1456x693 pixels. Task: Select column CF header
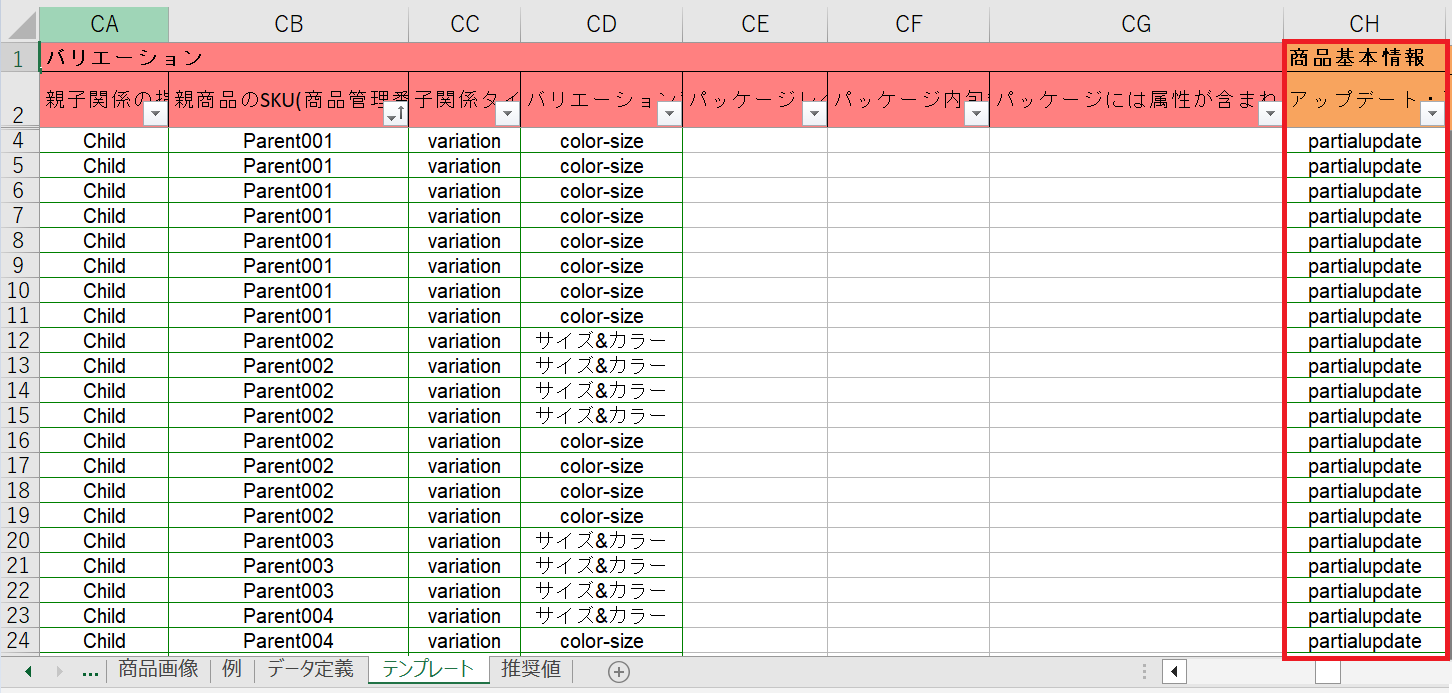[x=908, y=25]
